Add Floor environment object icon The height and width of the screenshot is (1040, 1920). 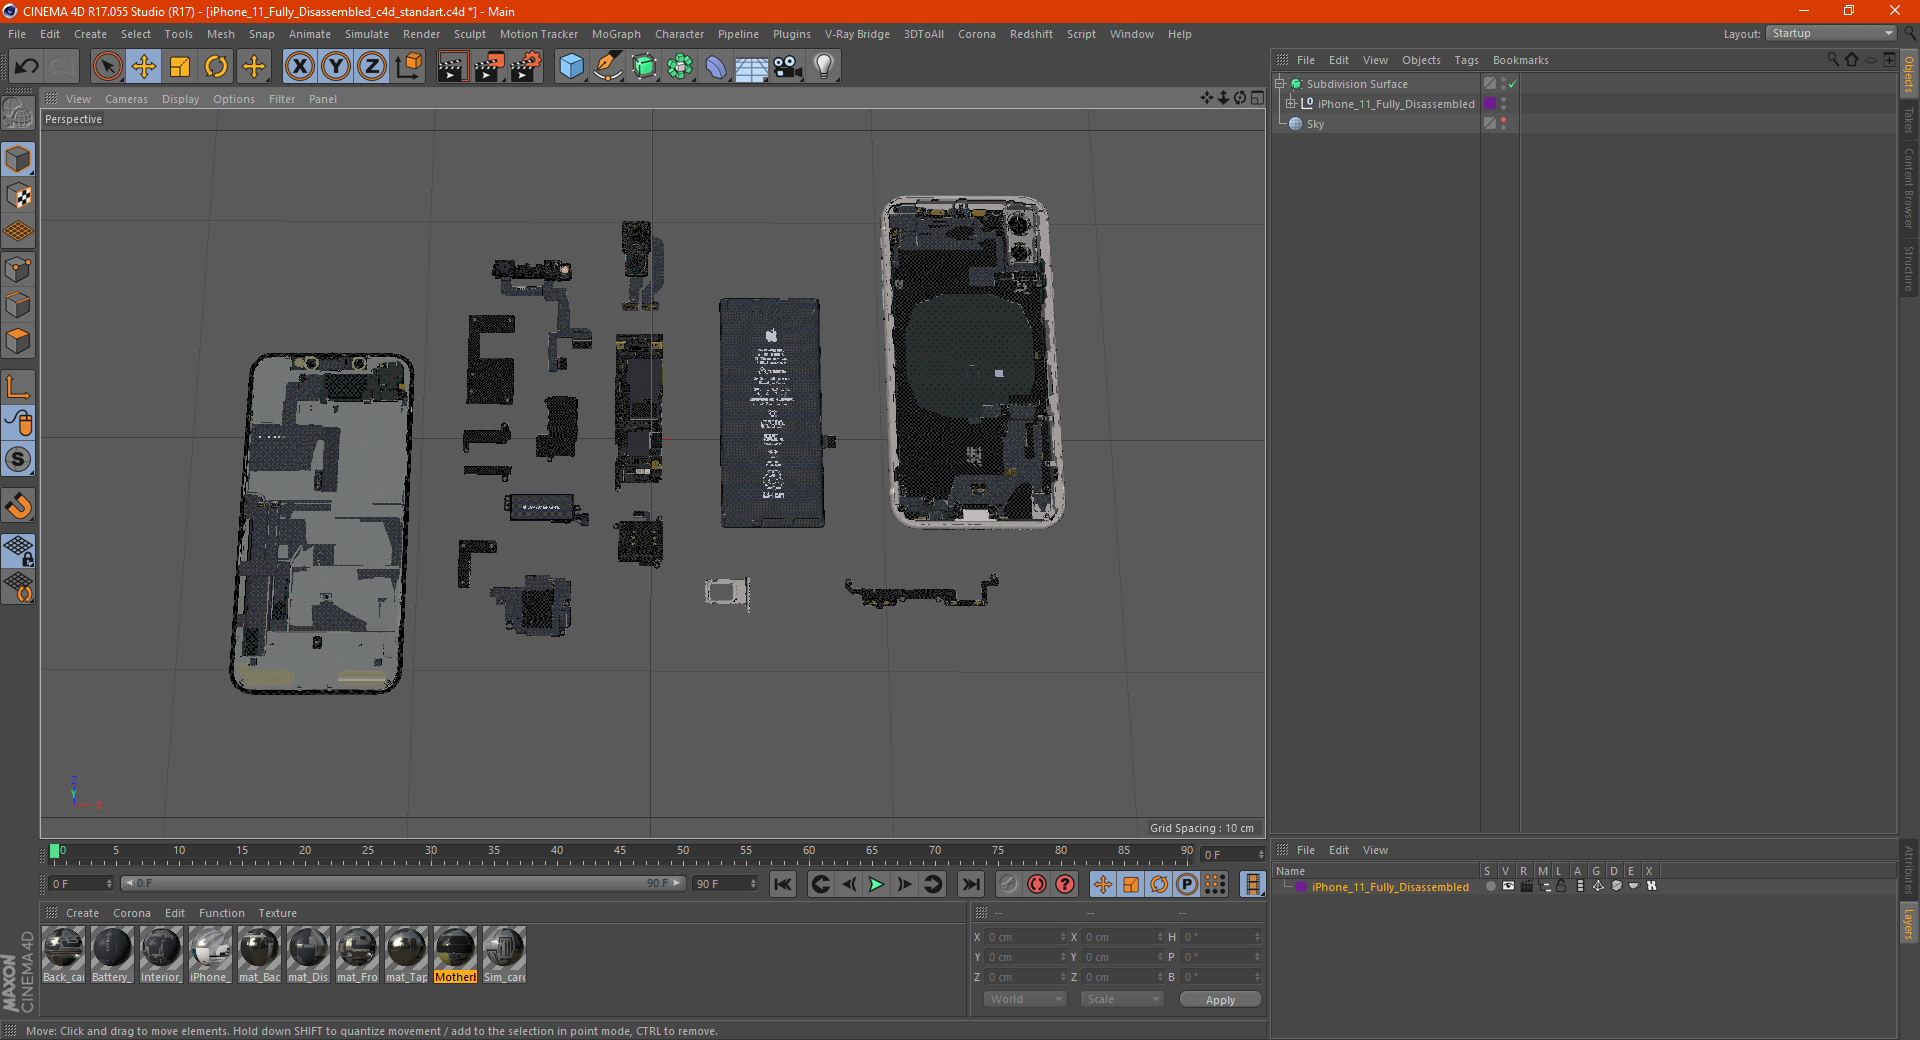[751, 67]
